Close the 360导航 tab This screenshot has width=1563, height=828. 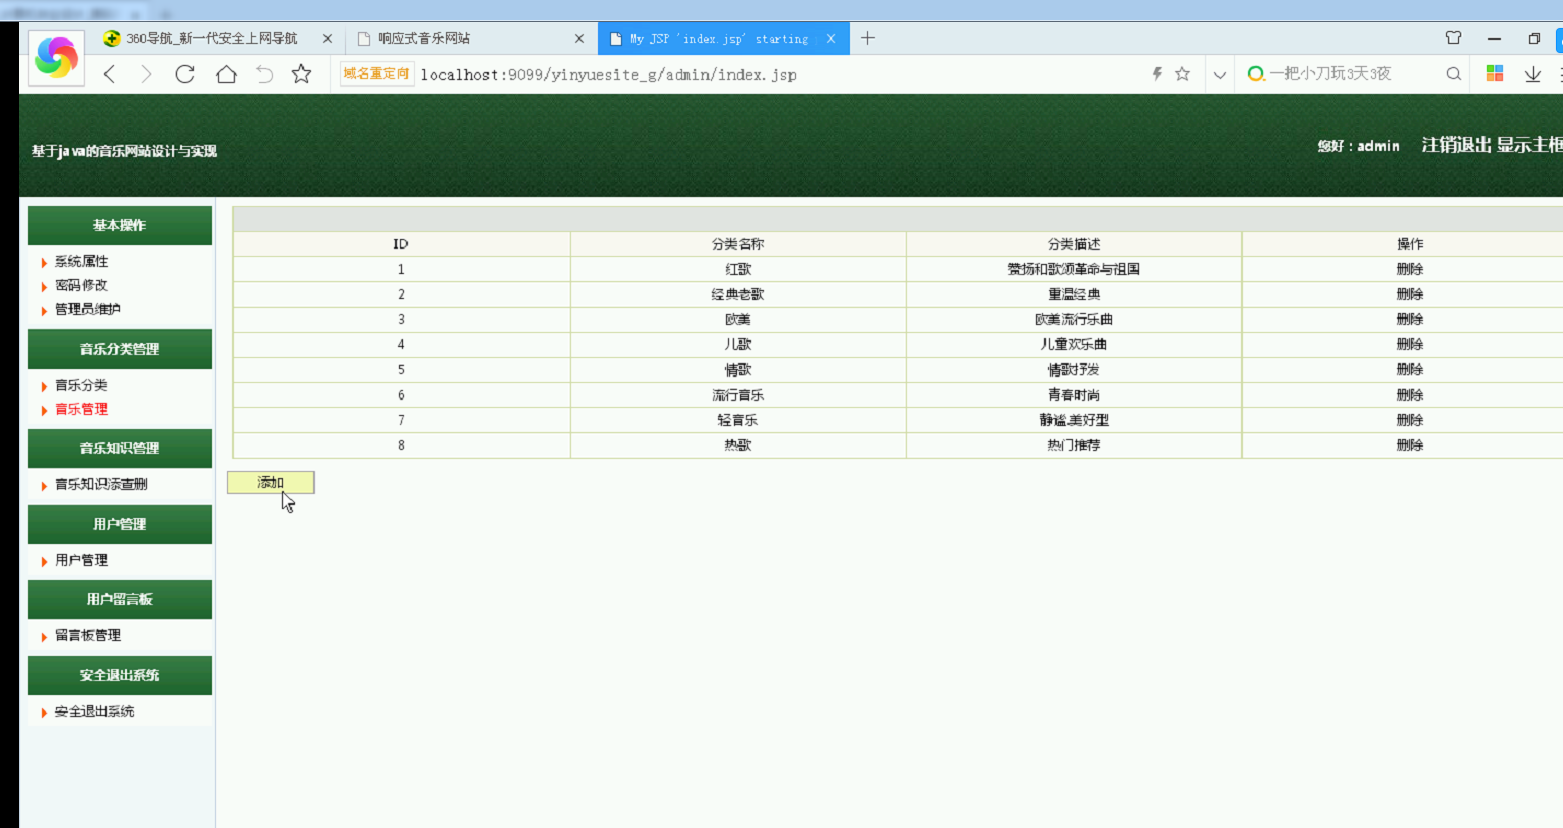(x=327, y=39)
